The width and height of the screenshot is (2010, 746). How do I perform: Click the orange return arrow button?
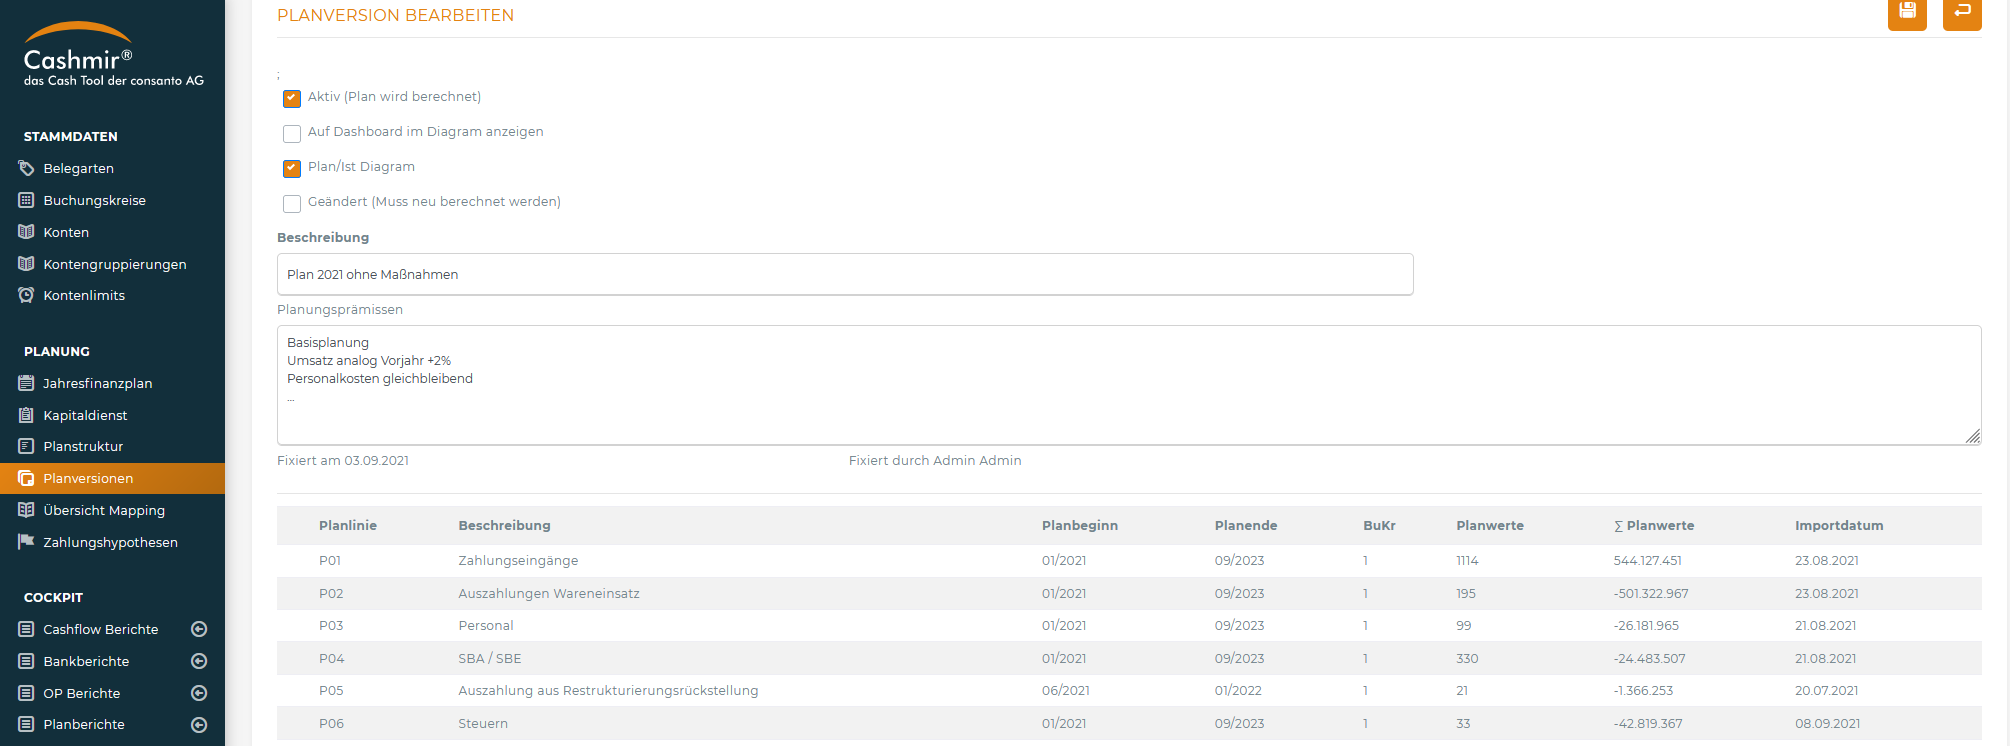coord(1962,13)
